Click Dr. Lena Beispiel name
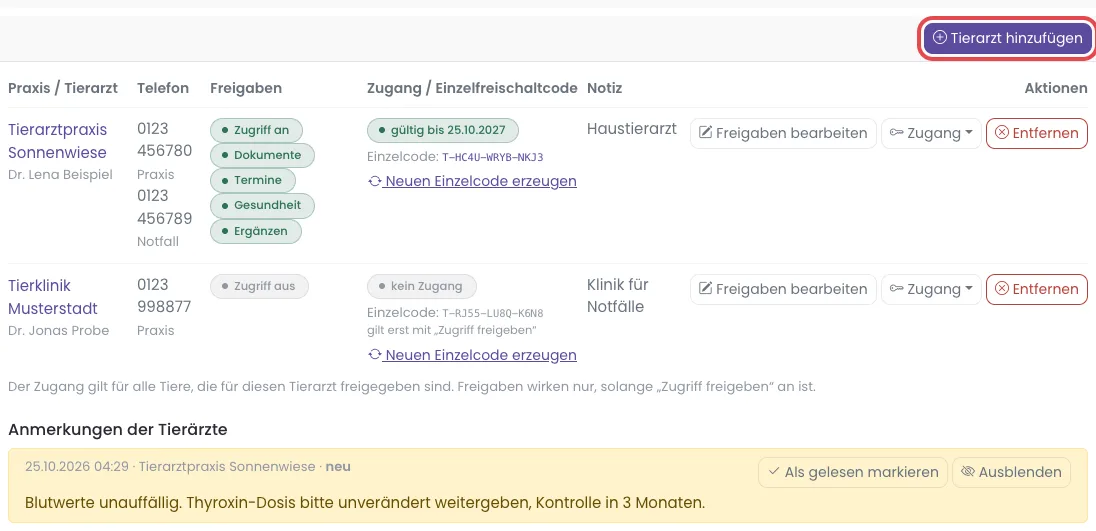Image resolution: width=1096 pixels, height=531 pixels. (x=60, y=175)
